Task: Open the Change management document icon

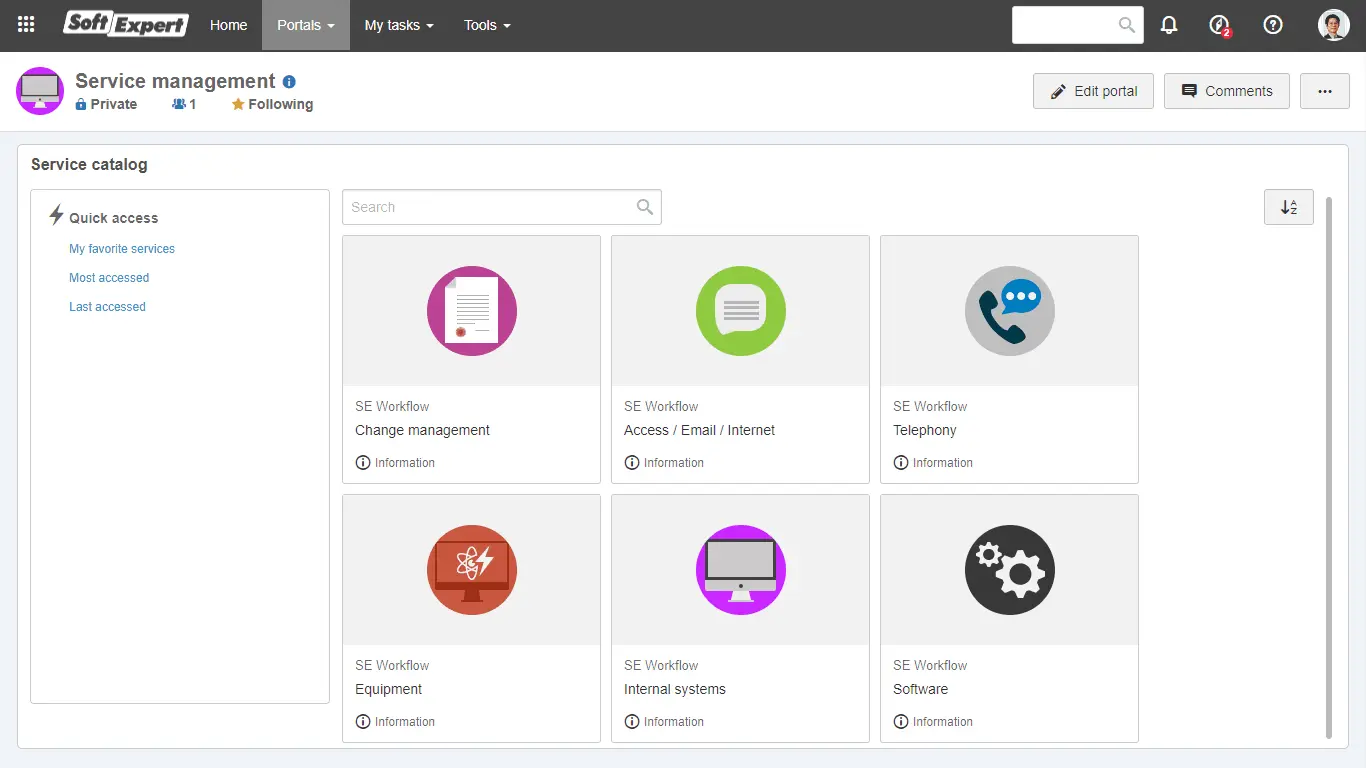Action: [472, 311]
